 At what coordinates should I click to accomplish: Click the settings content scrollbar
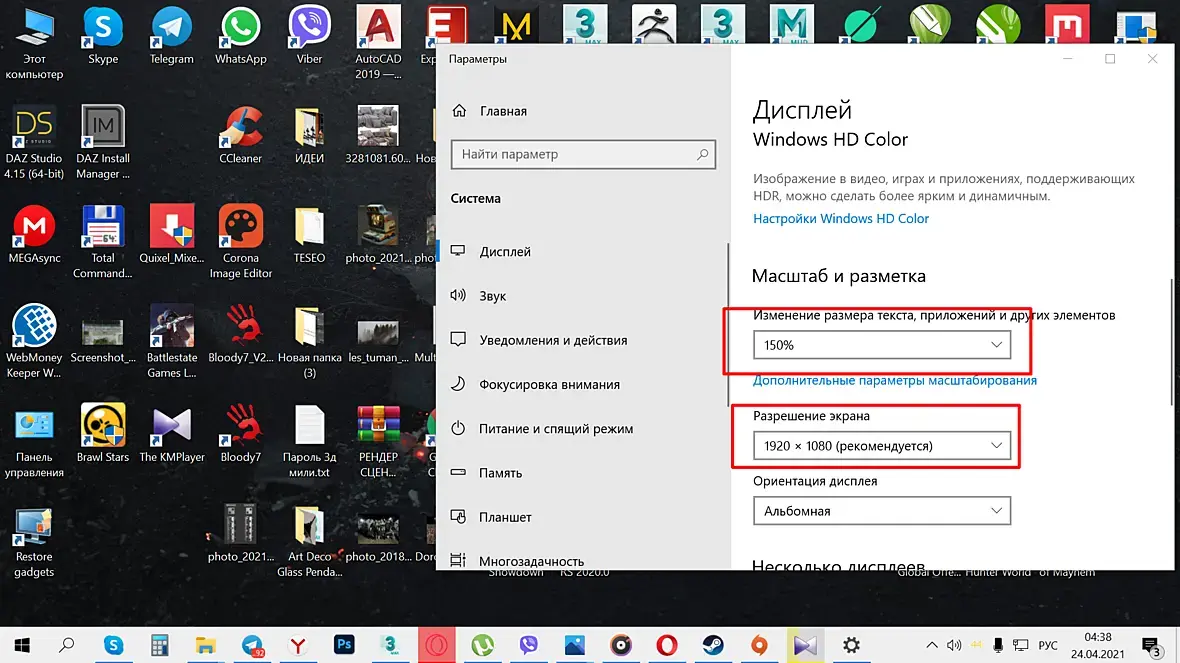pos(1172,342)
